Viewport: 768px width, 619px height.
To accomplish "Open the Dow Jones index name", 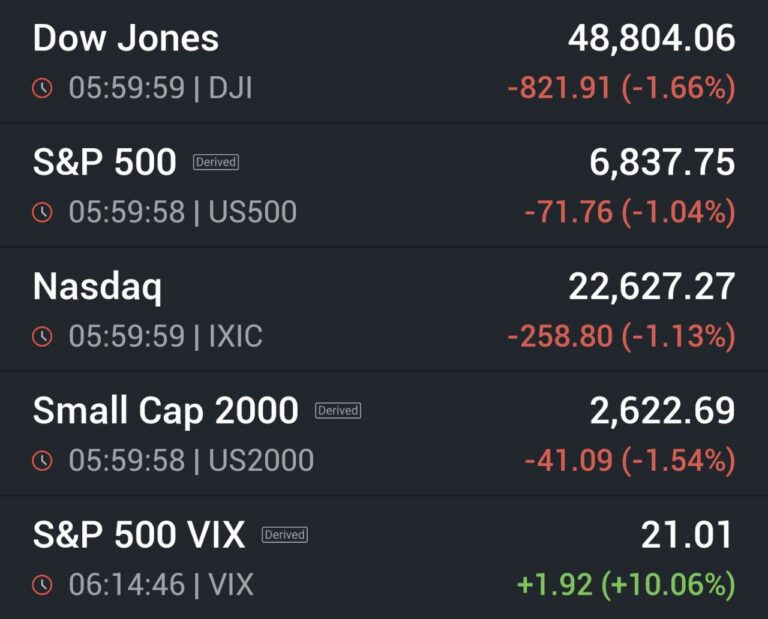I will (x=126, y=39).
